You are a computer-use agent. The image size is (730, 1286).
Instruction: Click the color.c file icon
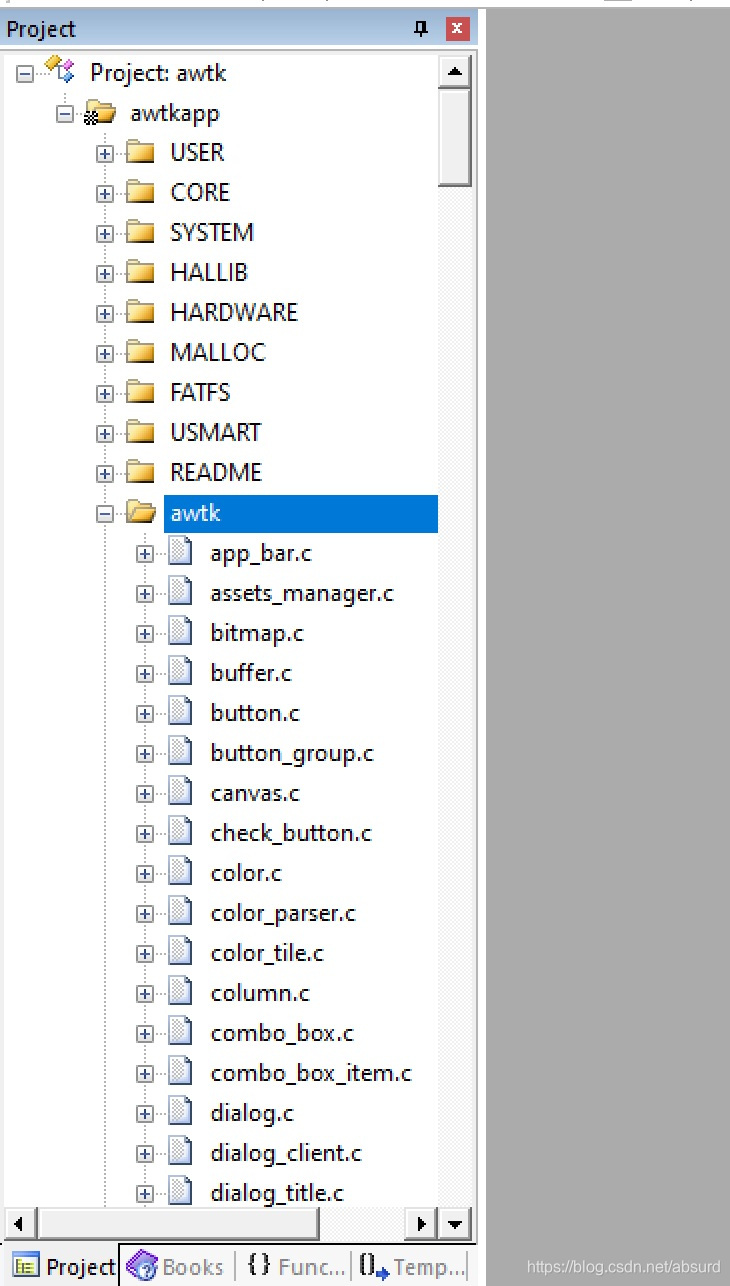(180, 872)
